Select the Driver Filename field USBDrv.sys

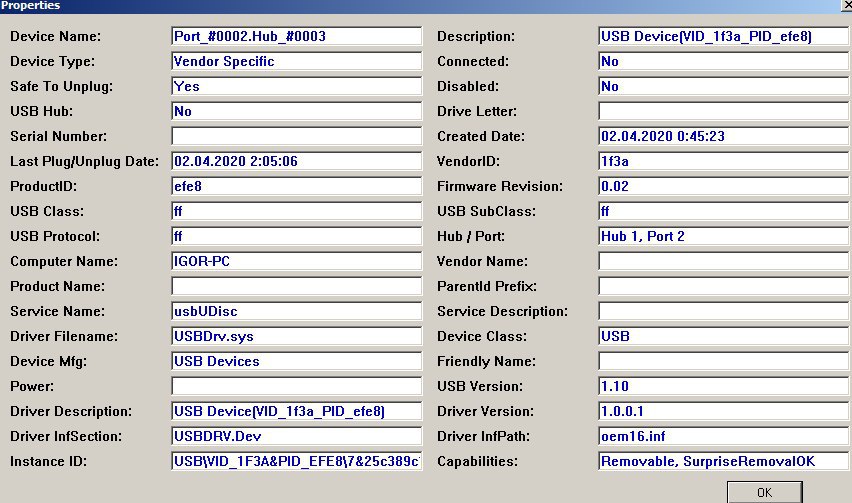point(297,336)
